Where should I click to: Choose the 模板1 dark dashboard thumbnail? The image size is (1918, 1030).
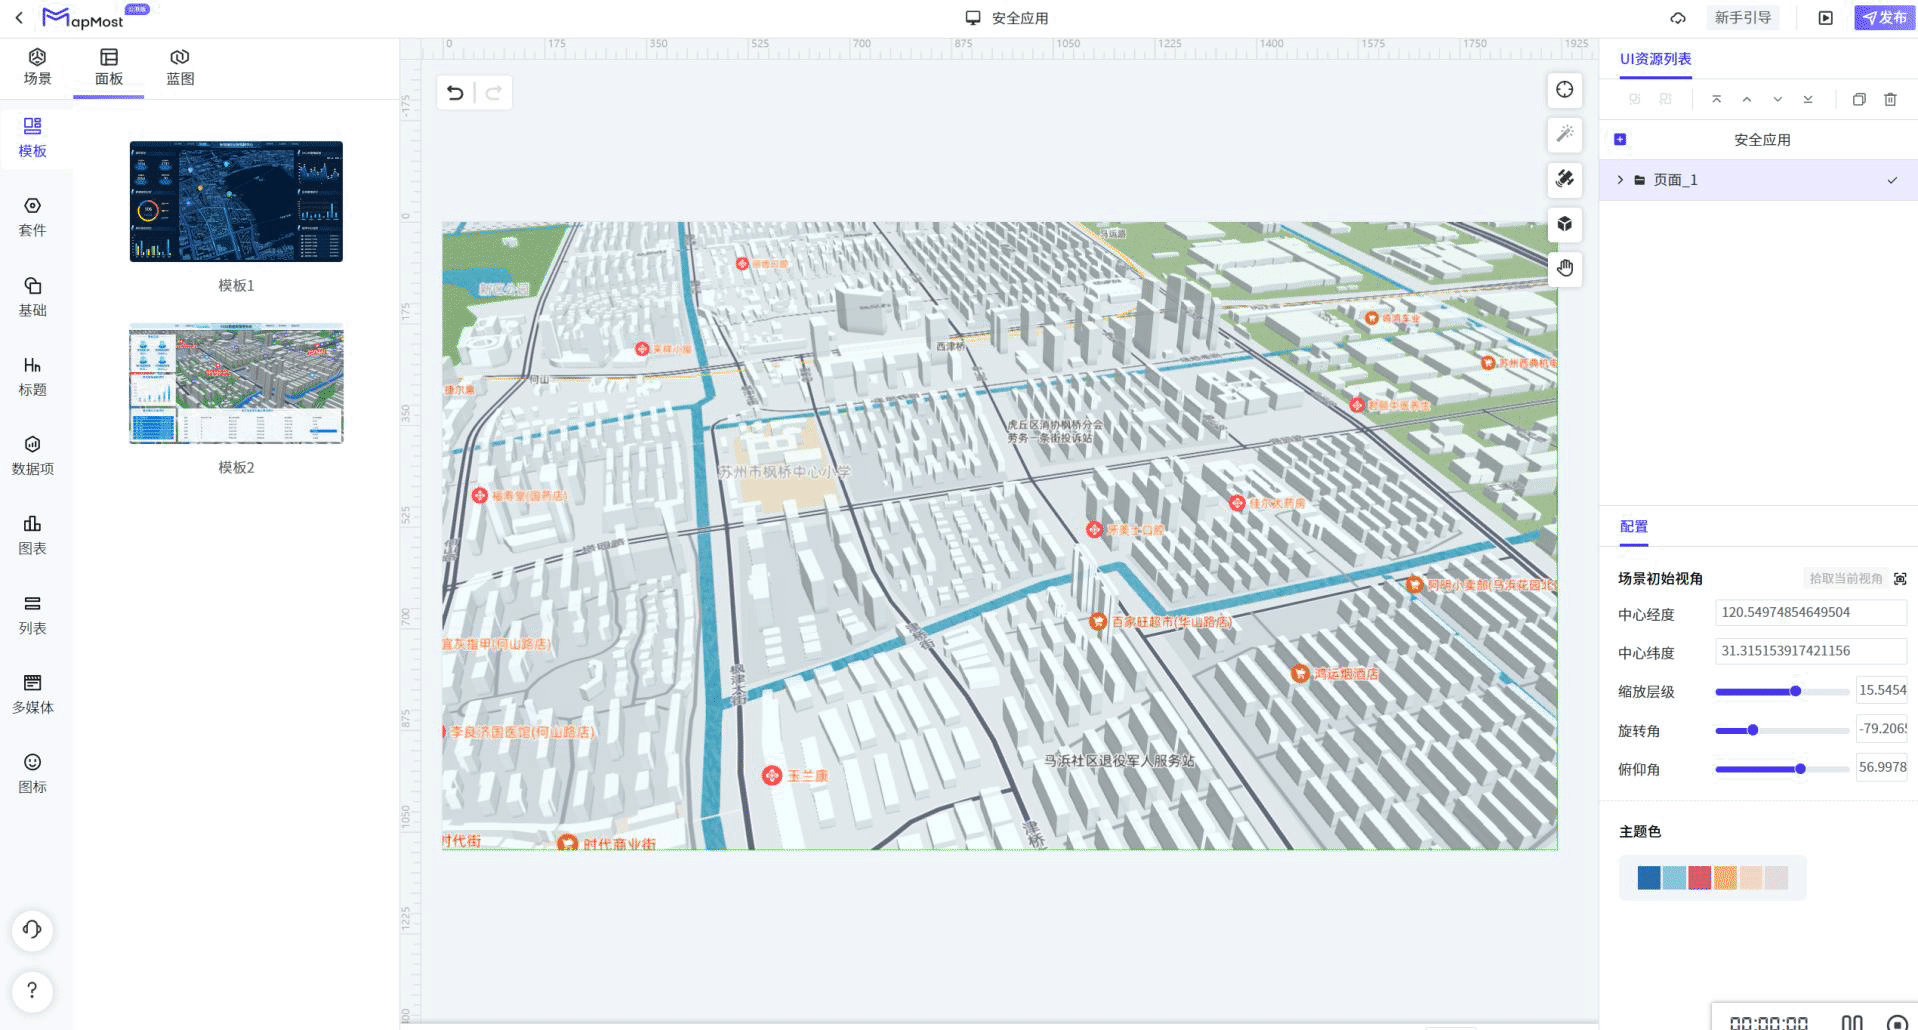pyautogui.click(x=236, y=201)
